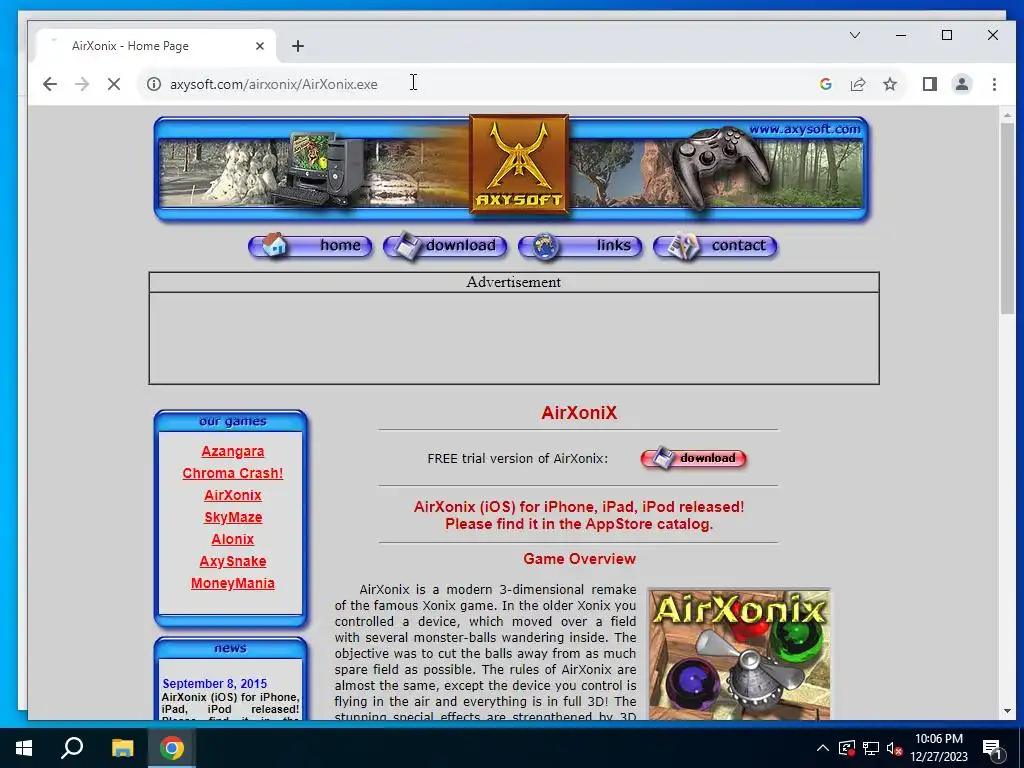Open the Chroma Crash! game link
Screen dimensions: 1024x768
[232, 473]
